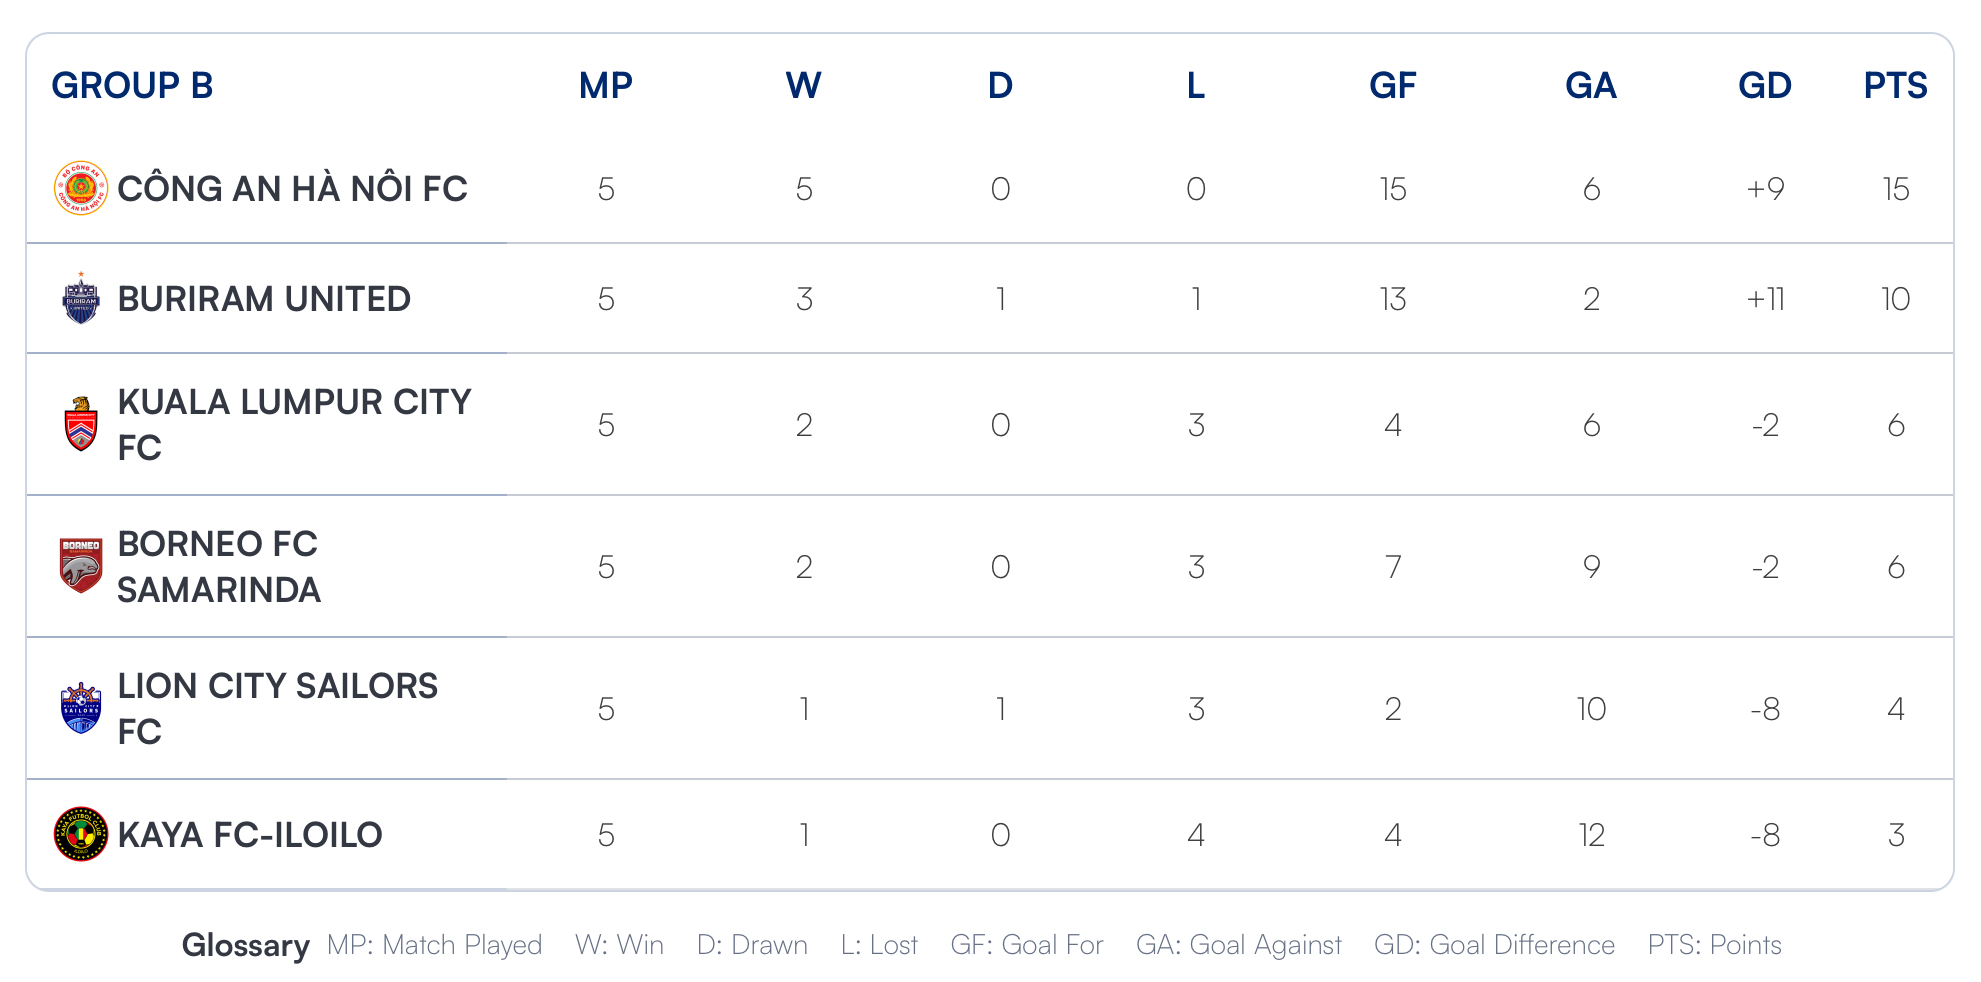Viewport: 1981px width, 982px height.
Task: Click the Lion City Sailors FC badge
Action: (x=81, y=708)
